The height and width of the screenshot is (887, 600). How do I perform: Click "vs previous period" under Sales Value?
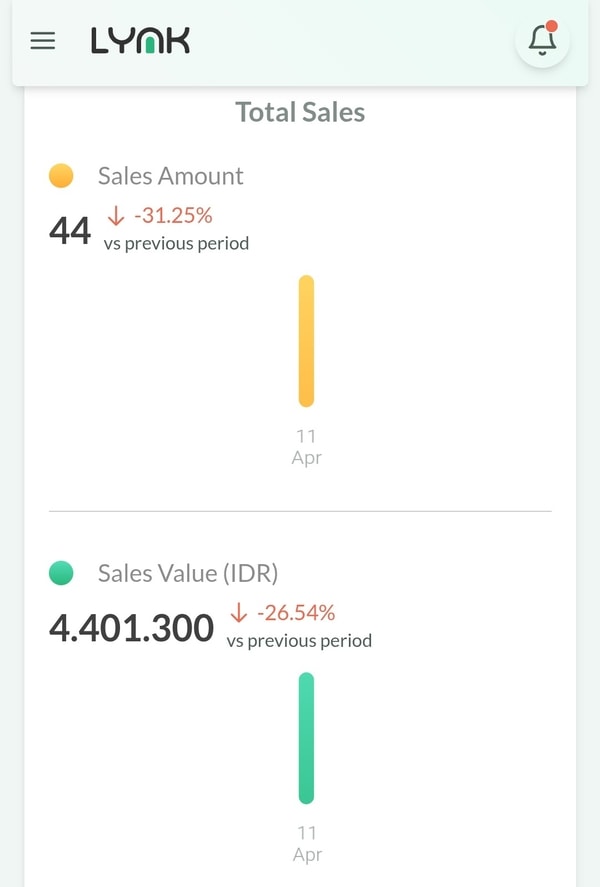point(299,640)
